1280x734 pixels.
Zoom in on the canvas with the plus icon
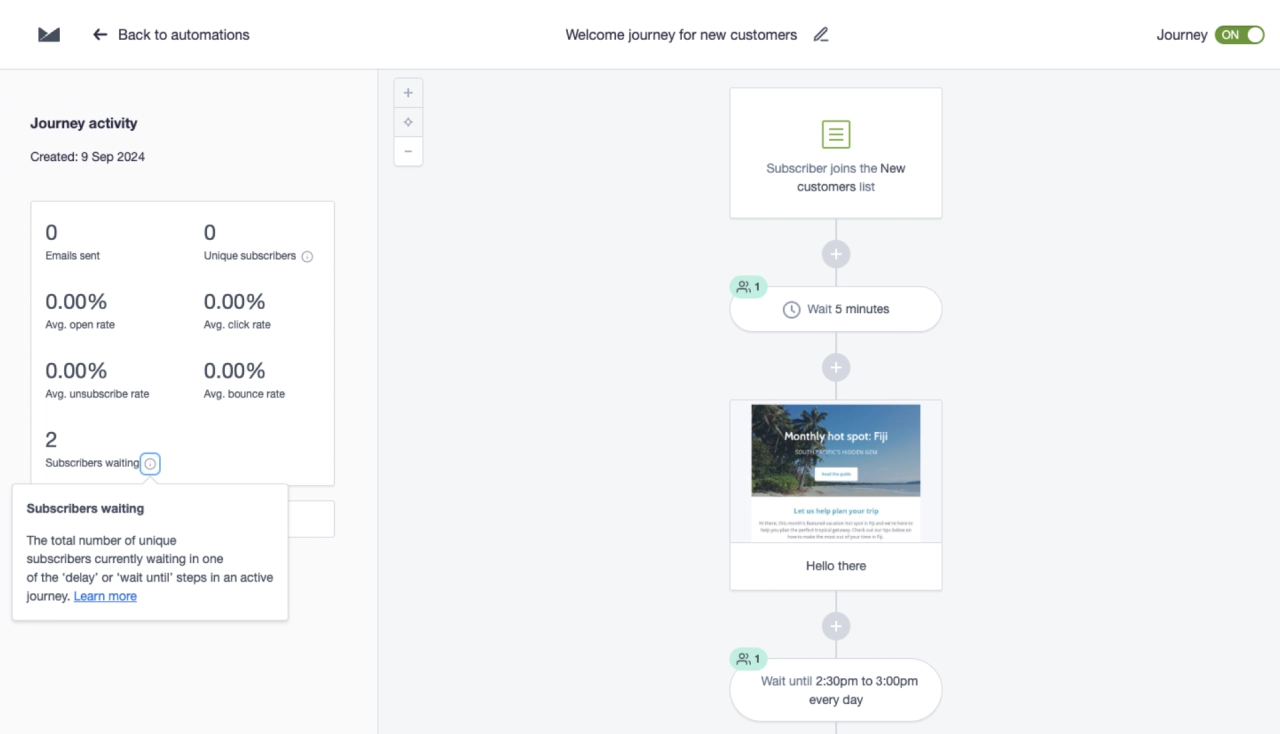pos(408,92)
